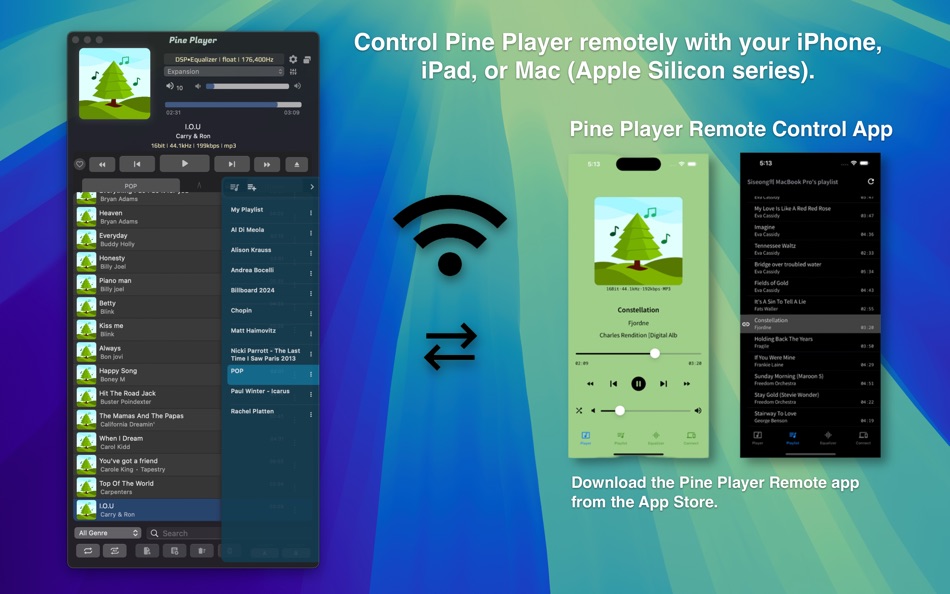Toggle the heart favorite button
Screen dimensions: 950x594
coord(79,164)
